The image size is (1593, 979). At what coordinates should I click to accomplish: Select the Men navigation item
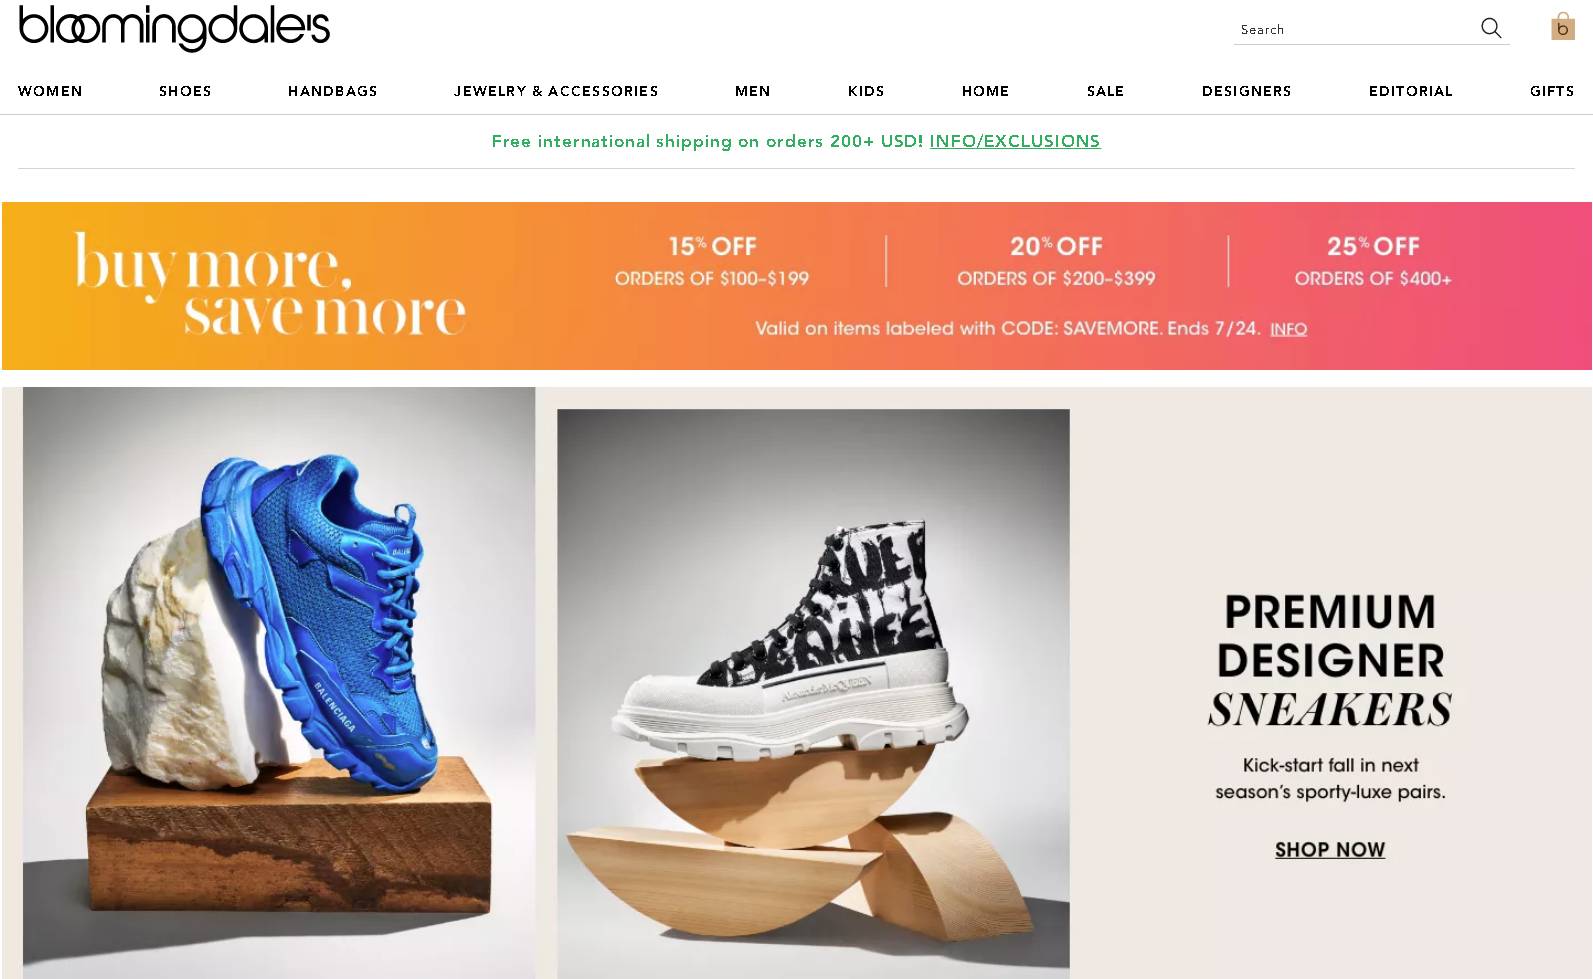pyautogui.click(x=753, y=91)
